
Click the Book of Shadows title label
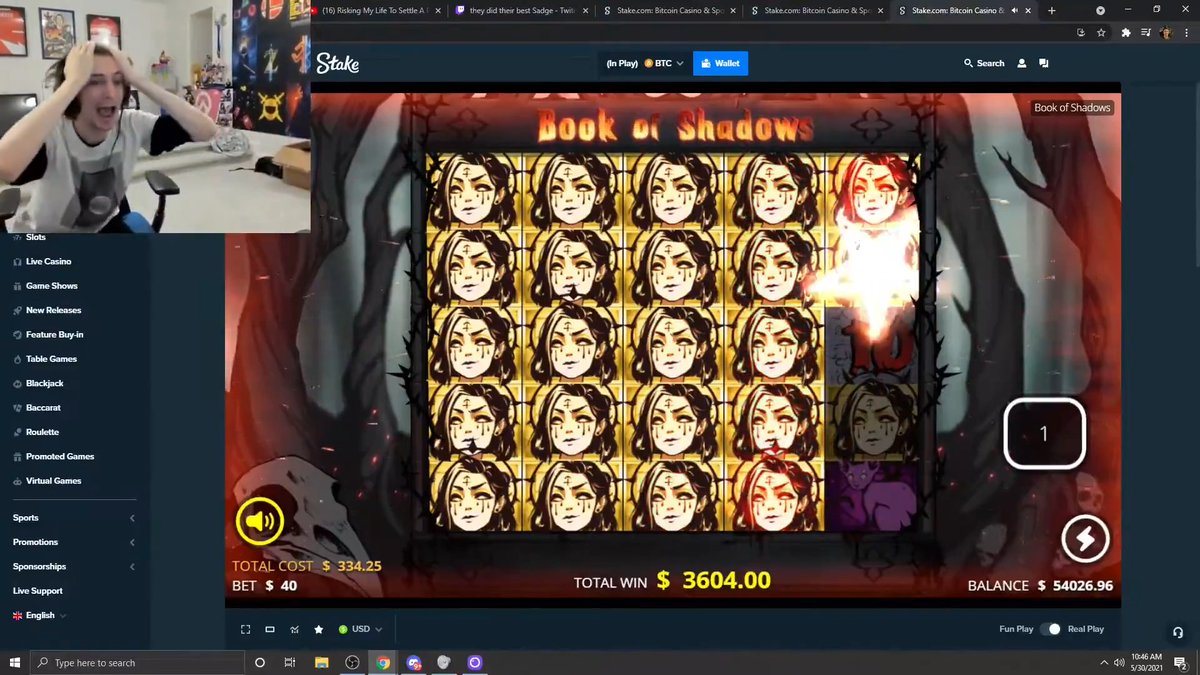[x=1072, y=108]
